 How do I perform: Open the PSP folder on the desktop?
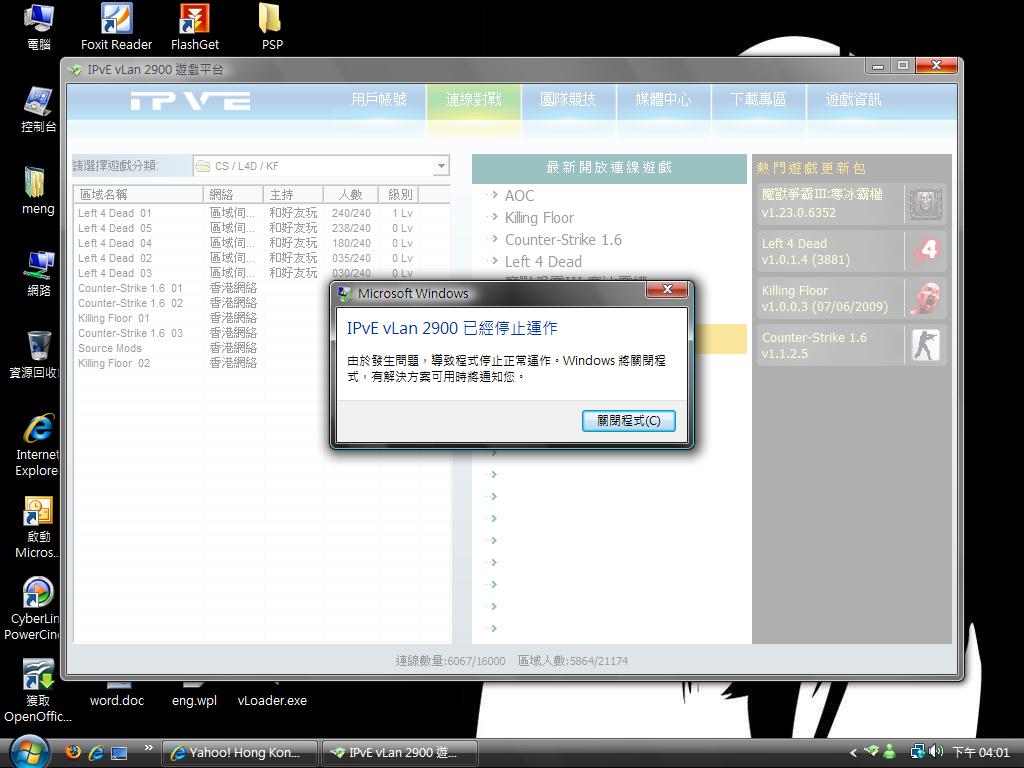[272, 26]
